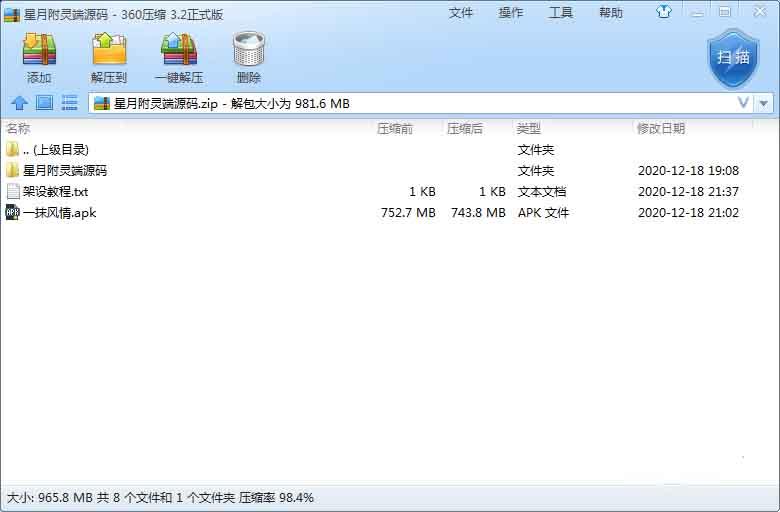Open the 操作 (Operation) menu
Image resolution: width=780 pixels, height=512 pixels.
(x=511, y=13)
